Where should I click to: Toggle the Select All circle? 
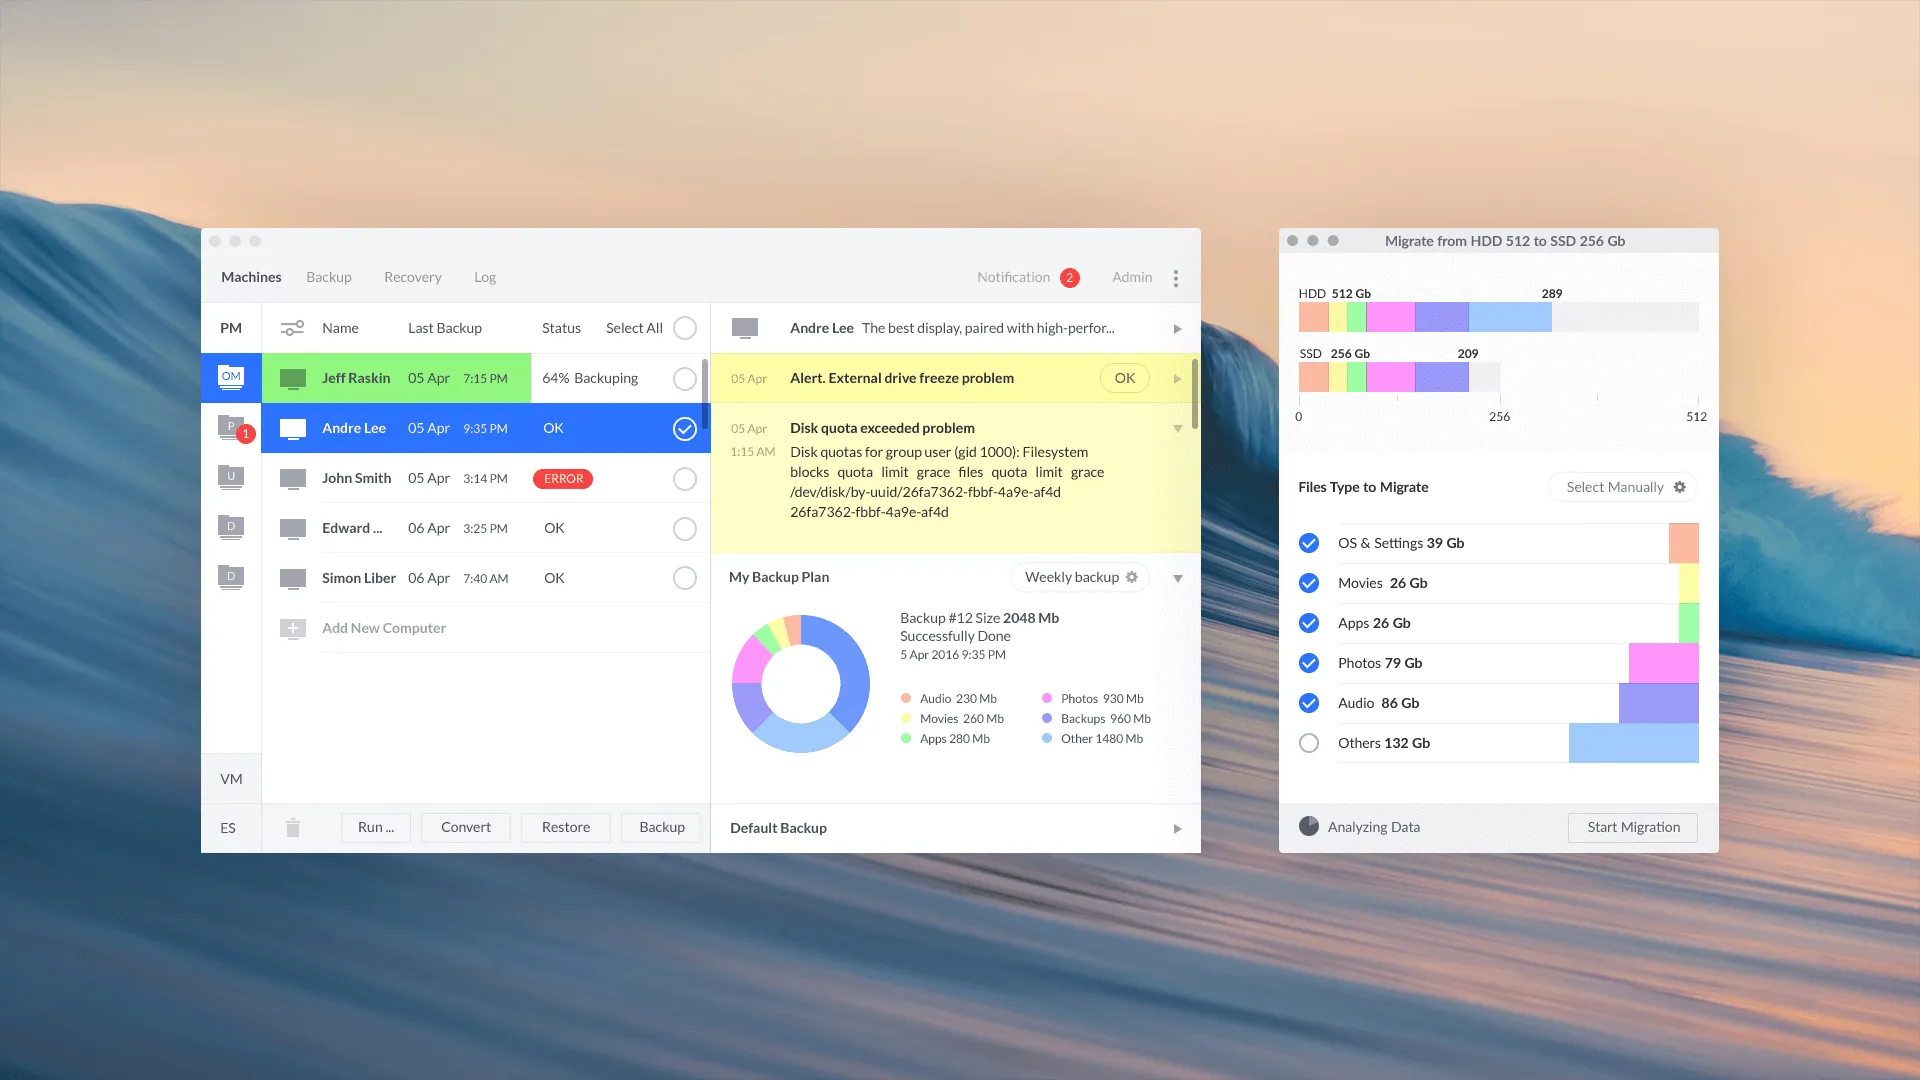point(685,328)
